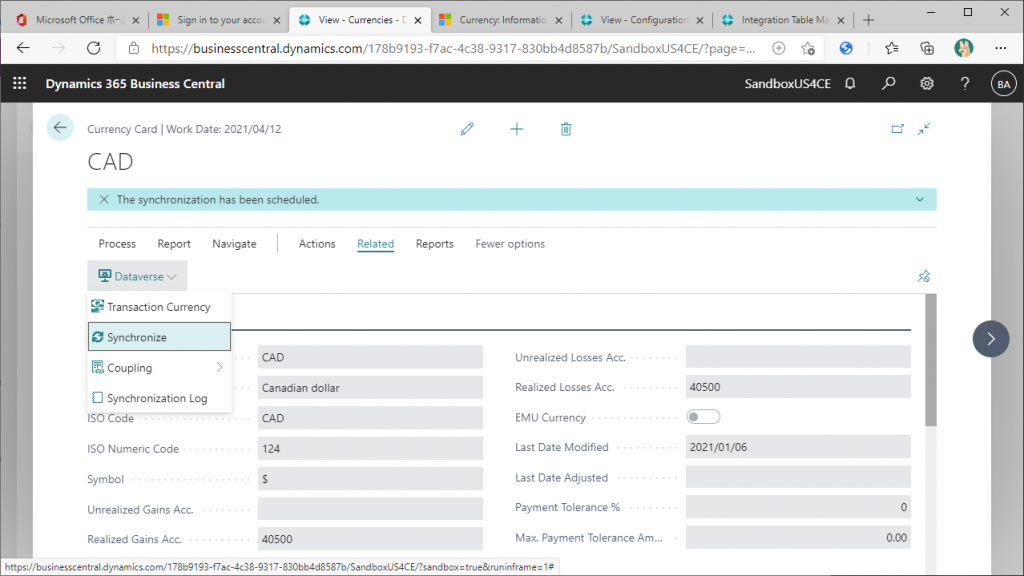The height and width of the screenshot is (576, 1024).
Task: Open the browser settings and more menu
Action: (1000, 48)
